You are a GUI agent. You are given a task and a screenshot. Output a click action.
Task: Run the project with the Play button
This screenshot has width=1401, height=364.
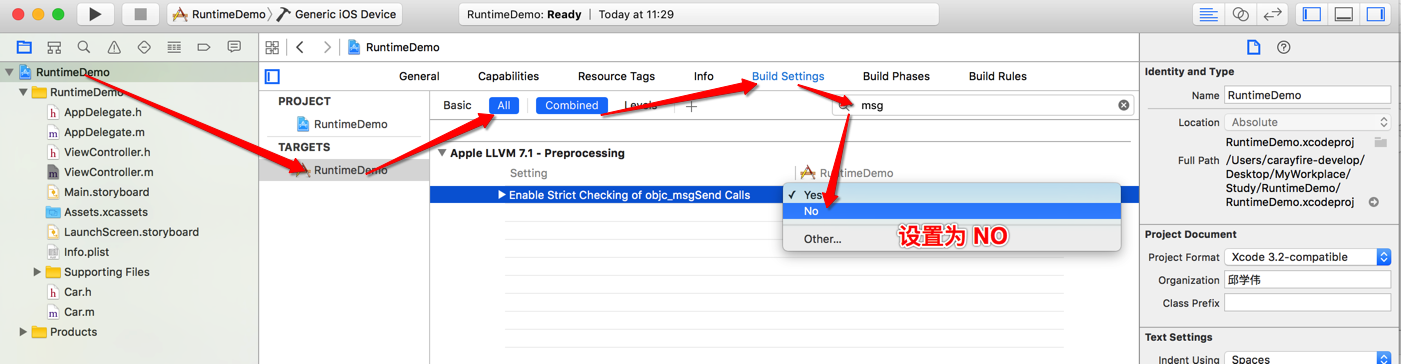pos(95,14)
